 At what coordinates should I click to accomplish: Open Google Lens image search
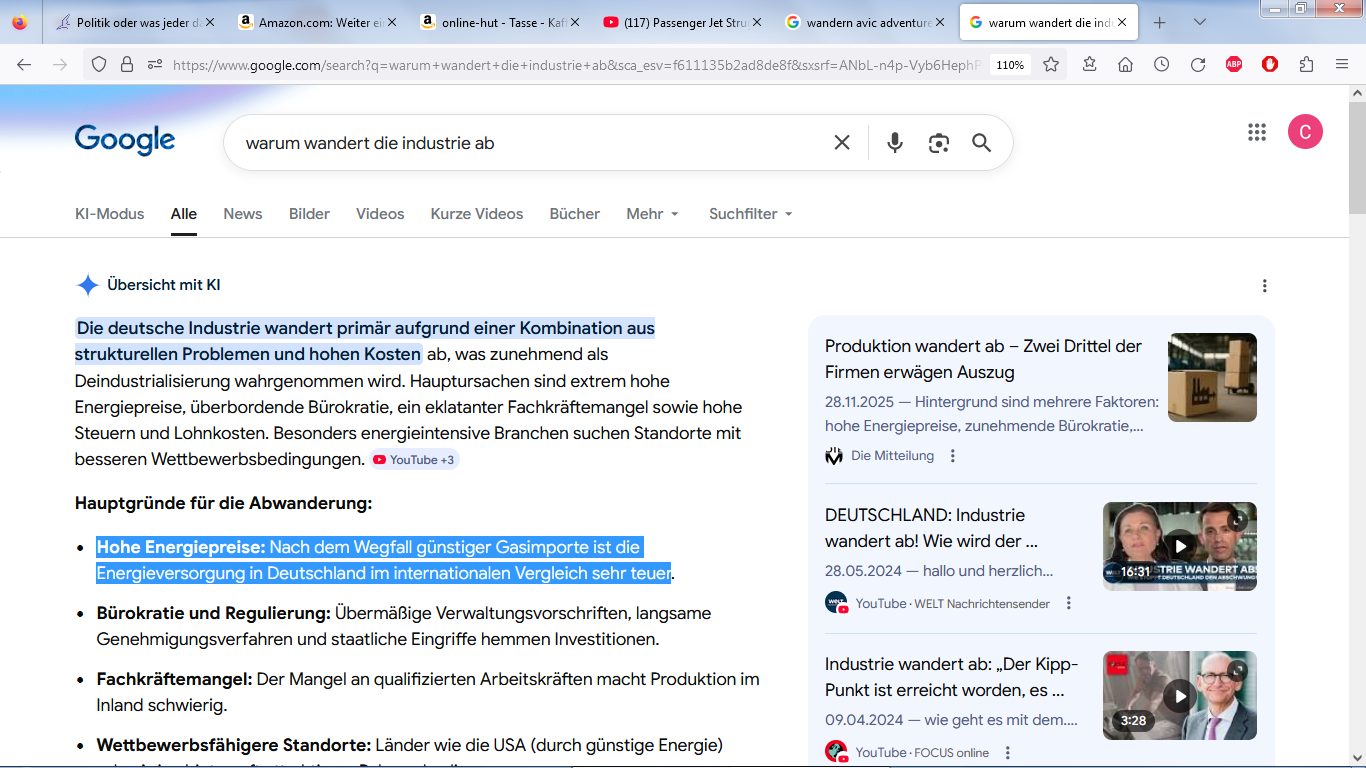(938, 143)
